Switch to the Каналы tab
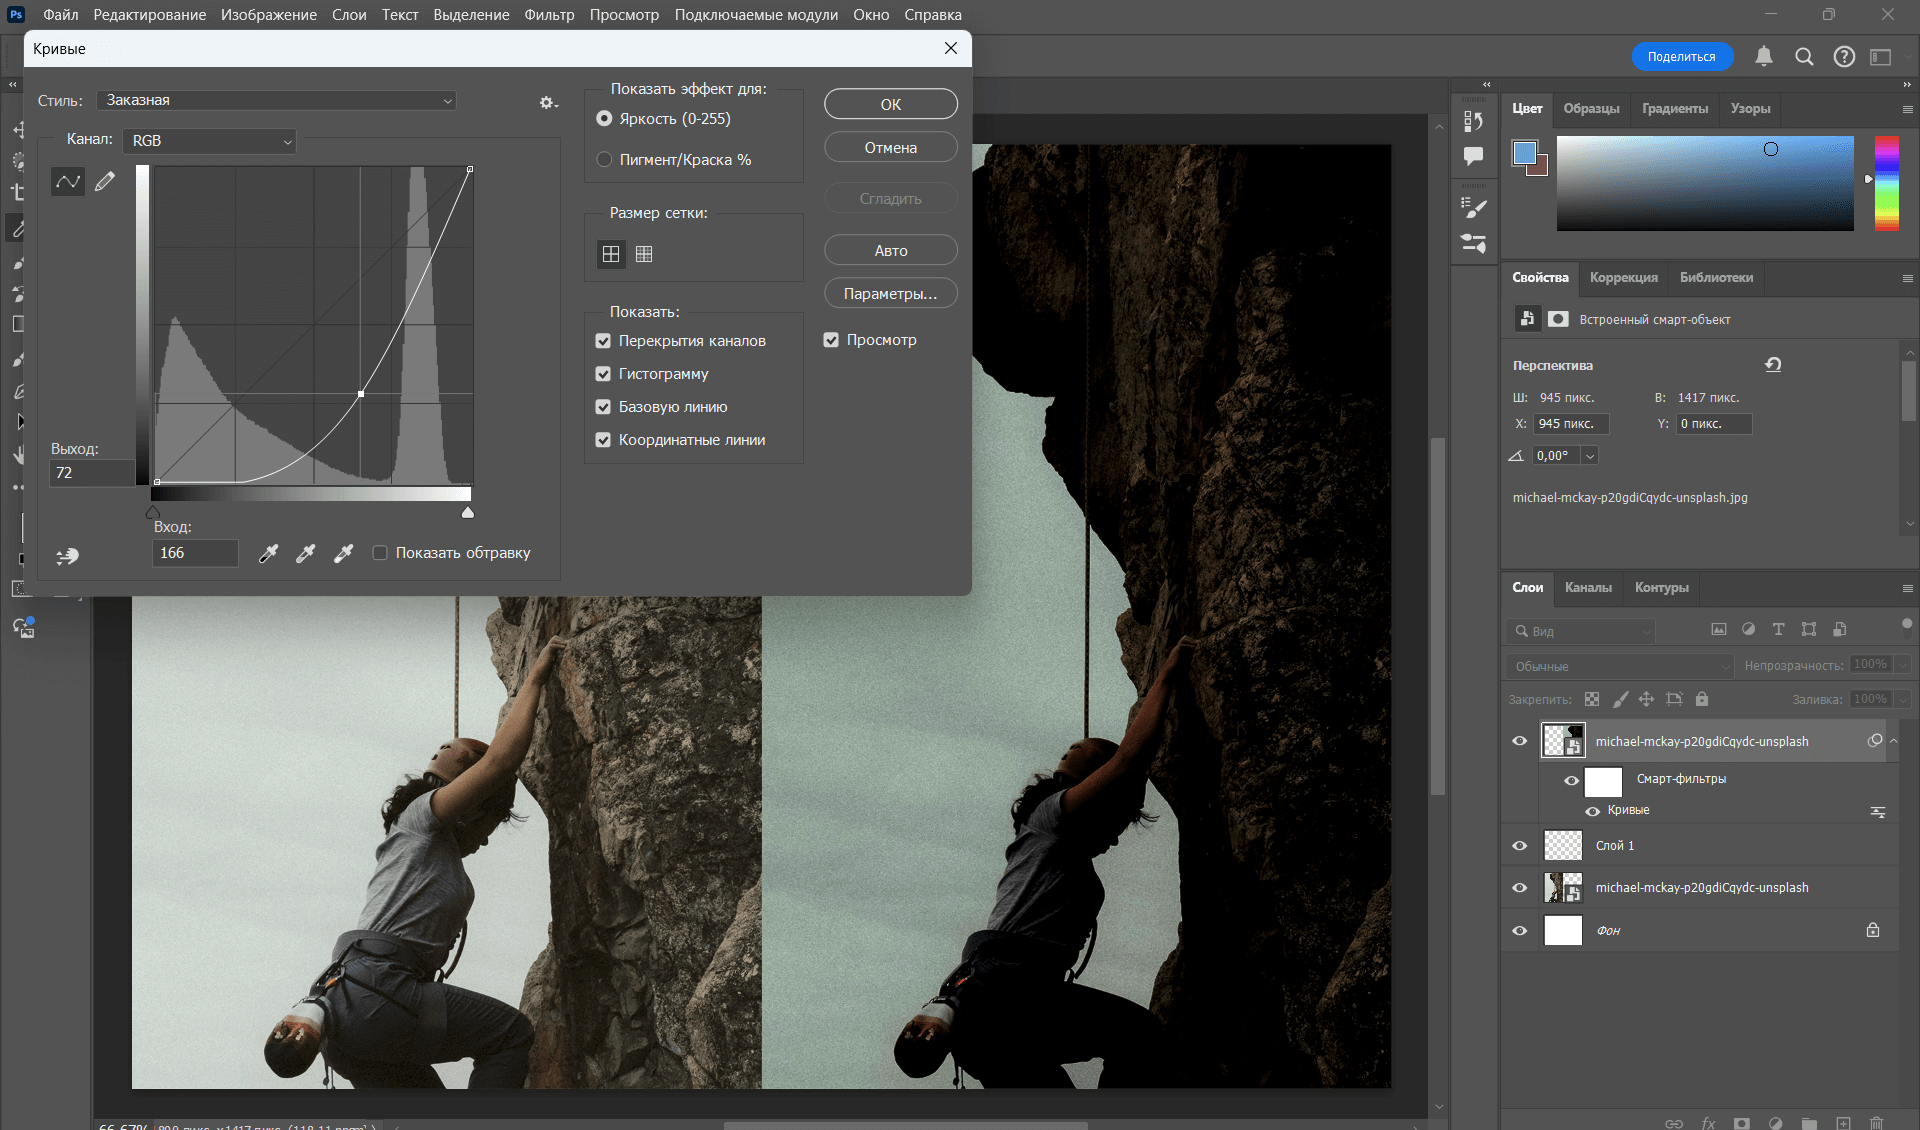Viewport: 1920px width, 1130px height. click(1588, 587)
